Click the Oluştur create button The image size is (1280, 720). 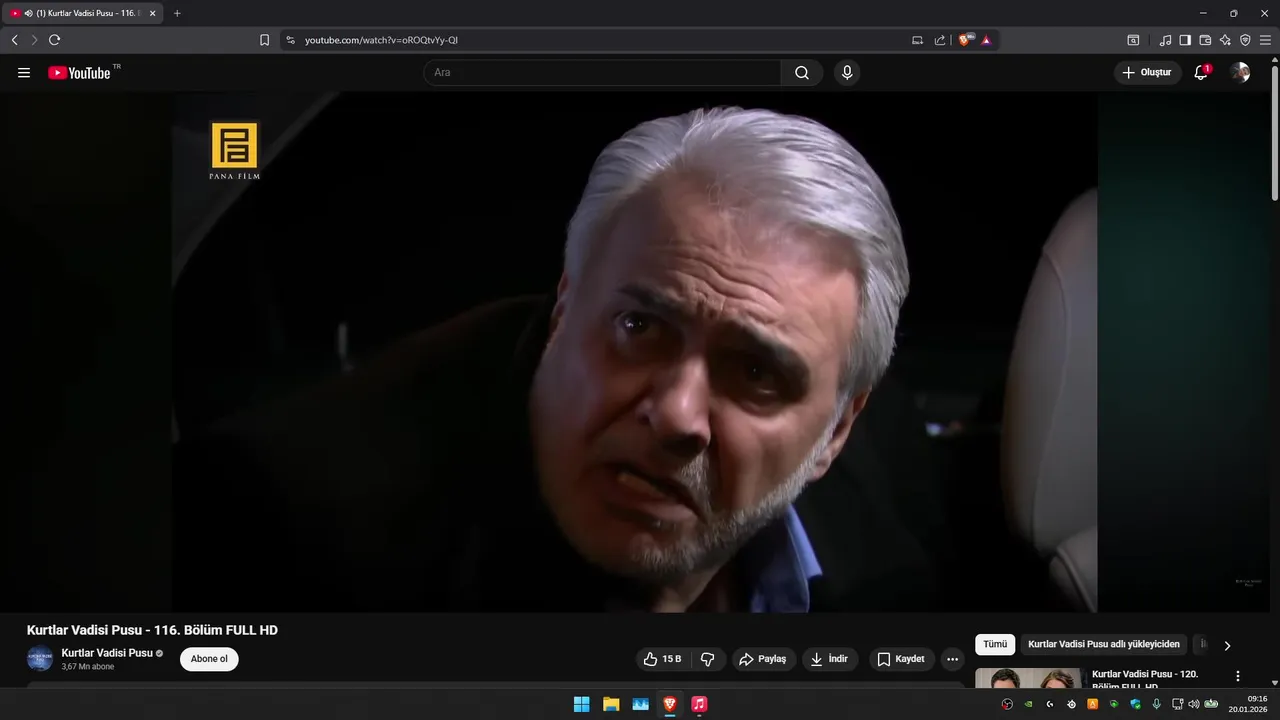pyautogui.click(x=1147, y=73)
